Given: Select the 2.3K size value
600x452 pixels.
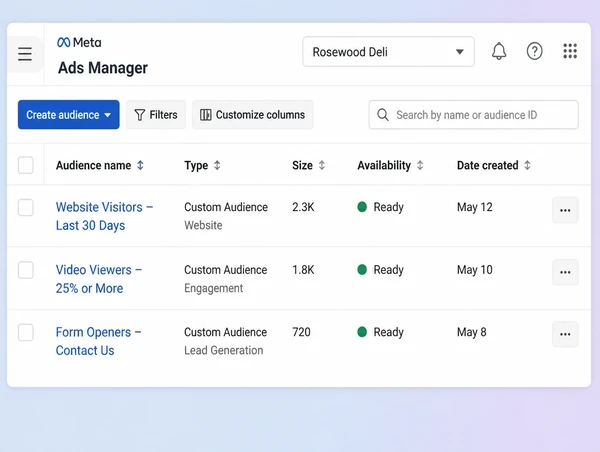Looking at the screenshot, I should pos(303,207).
